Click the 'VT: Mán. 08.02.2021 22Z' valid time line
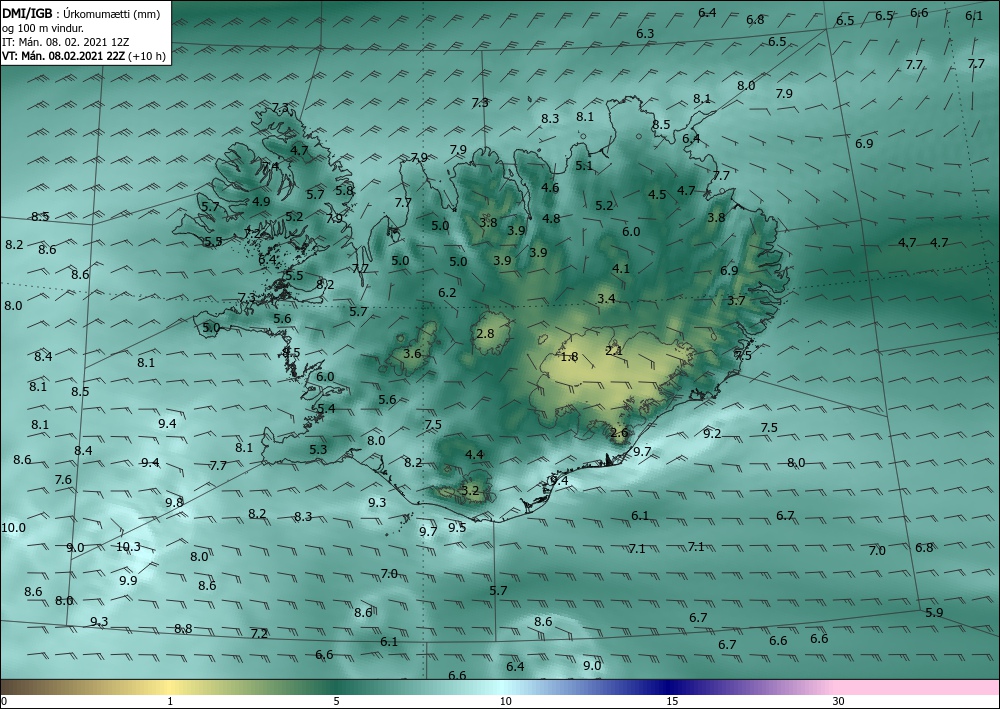 [63, 56]
